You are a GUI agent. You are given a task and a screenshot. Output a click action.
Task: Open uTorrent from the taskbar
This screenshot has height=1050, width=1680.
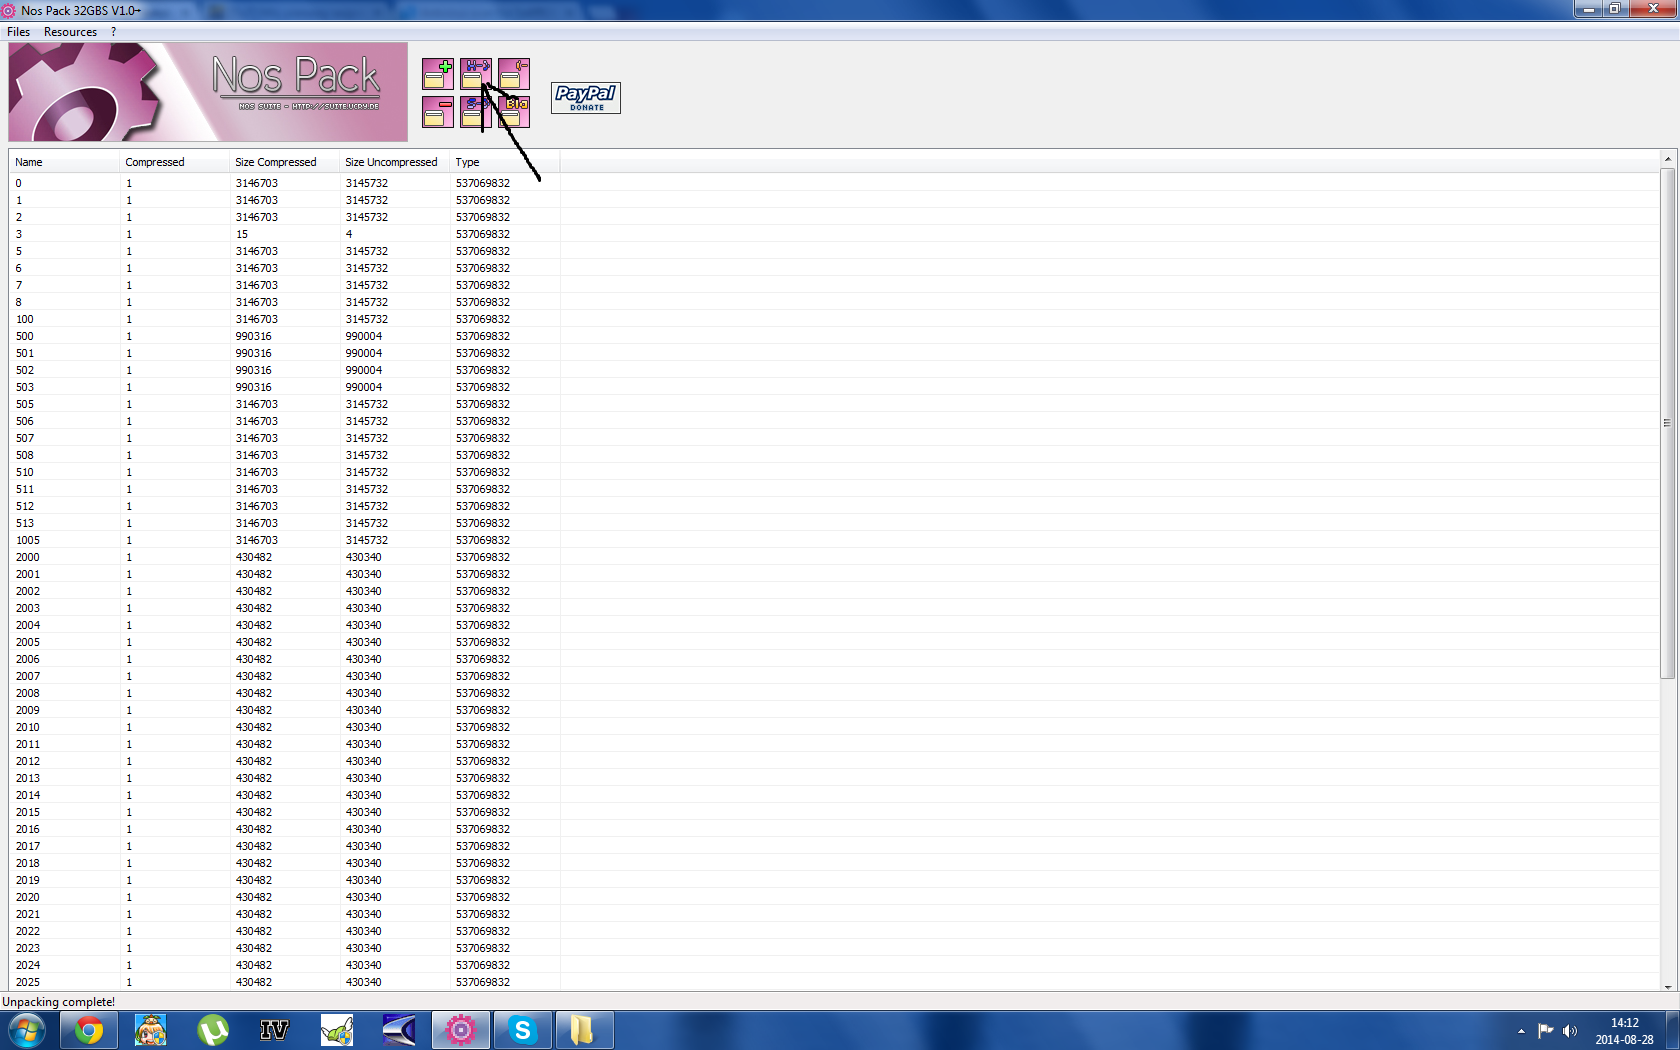point(213,1030)
